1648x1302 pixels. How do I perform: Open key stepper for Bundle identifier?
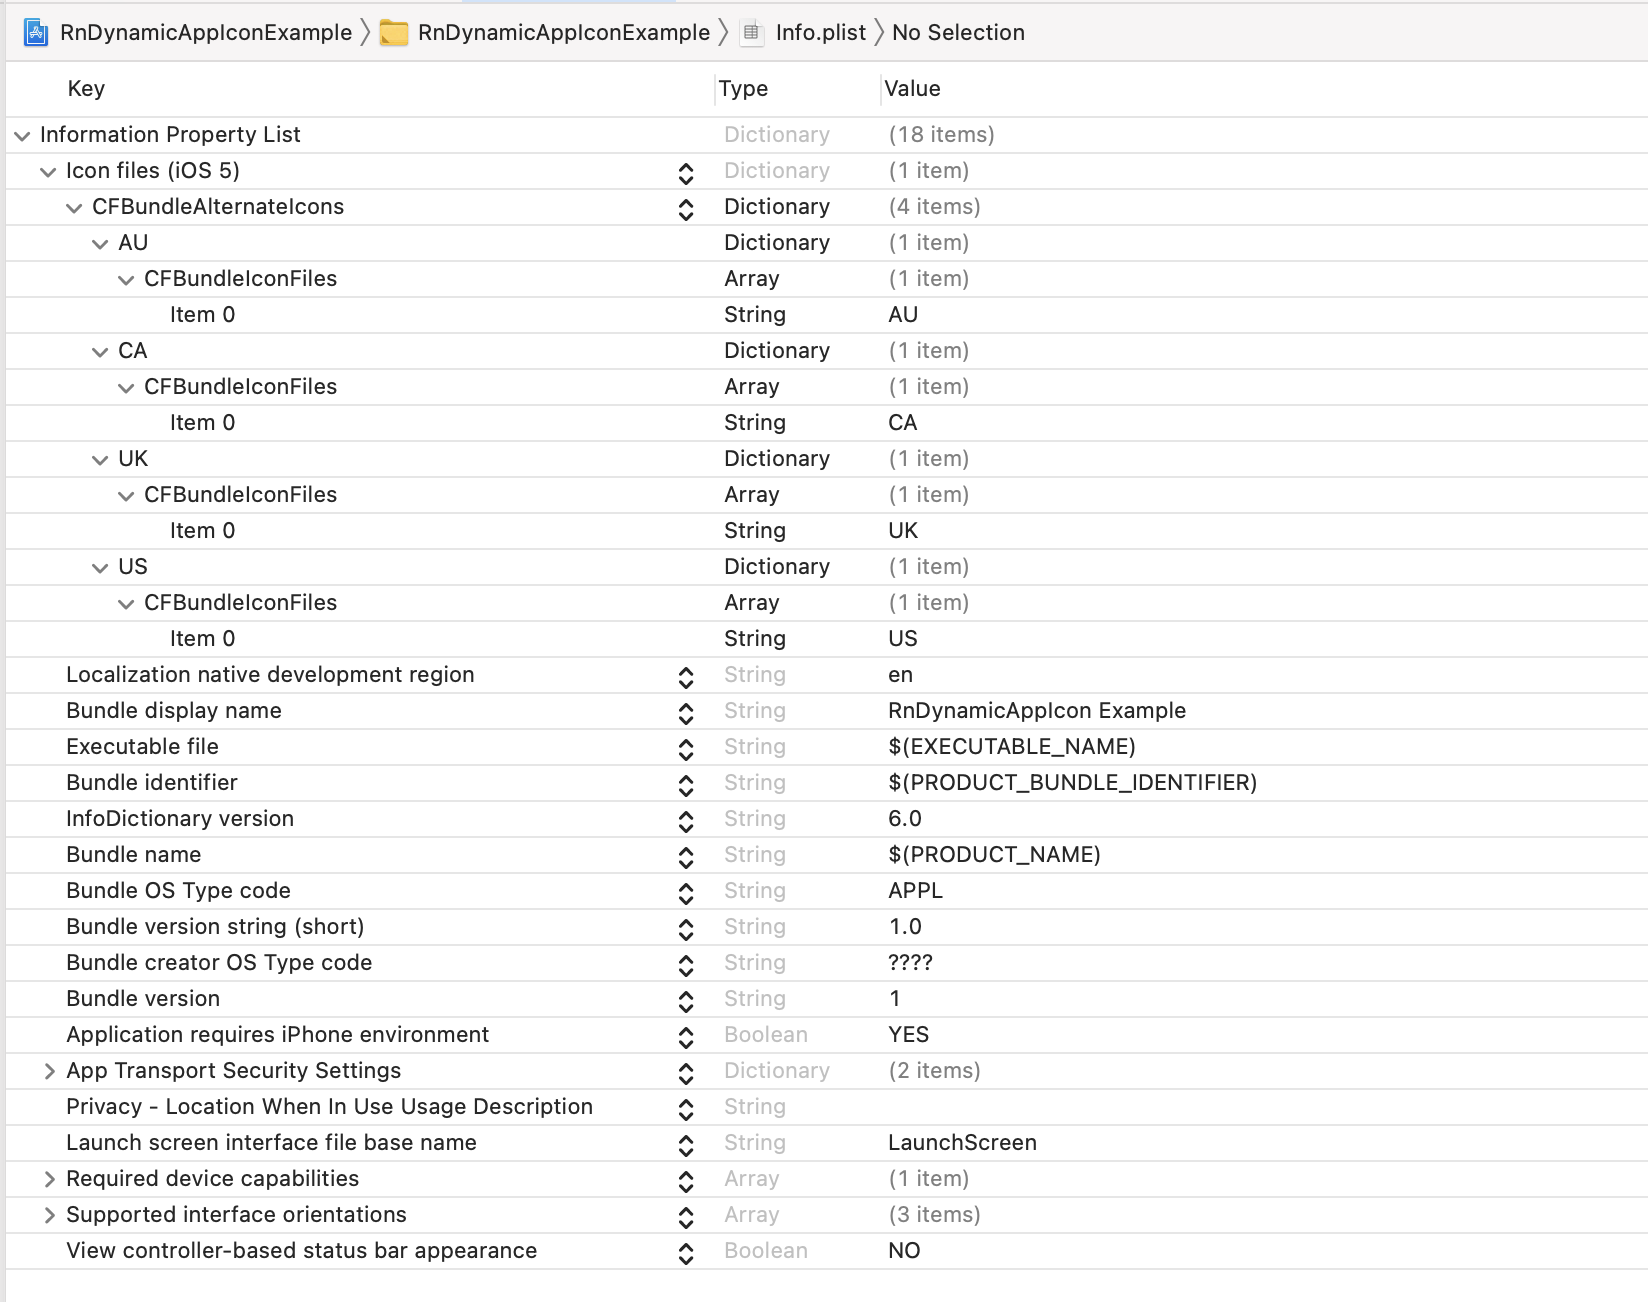(x=686, y=784)
